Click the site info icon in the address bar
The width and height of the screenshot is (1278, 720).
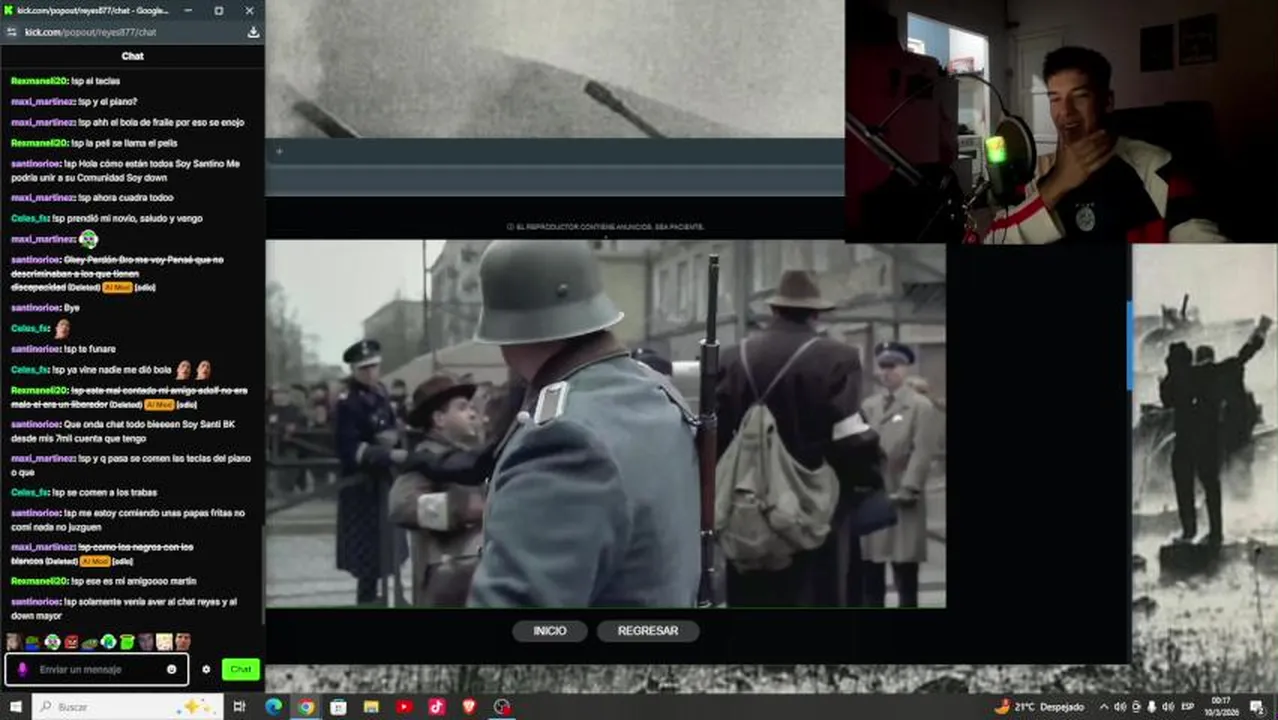coord(12,32)
